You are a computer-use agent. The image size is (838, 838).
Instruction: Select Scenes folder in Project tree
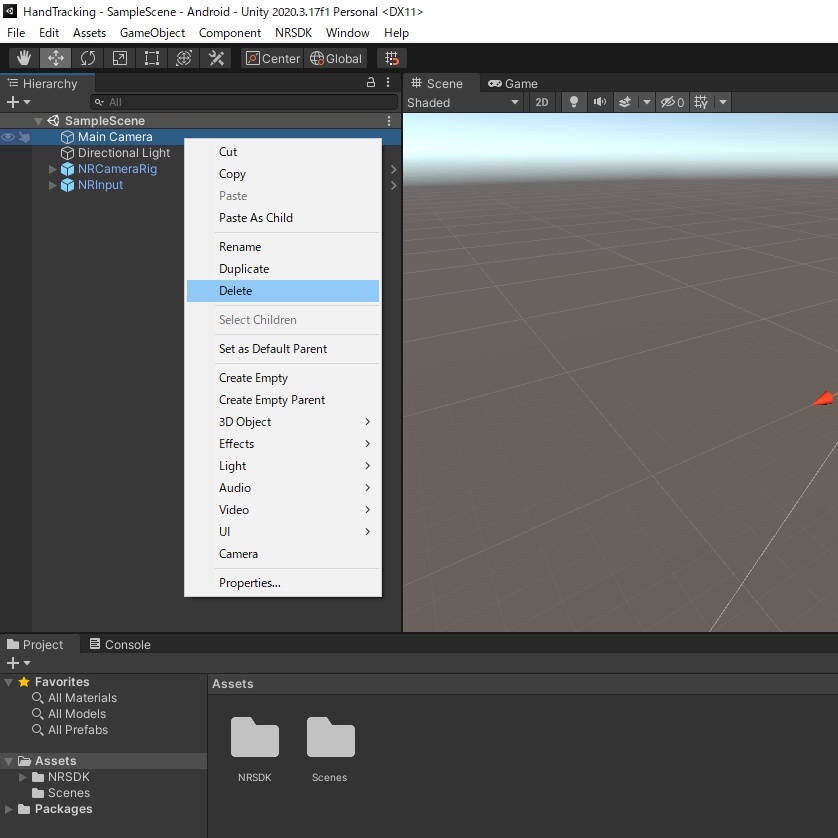68,793
